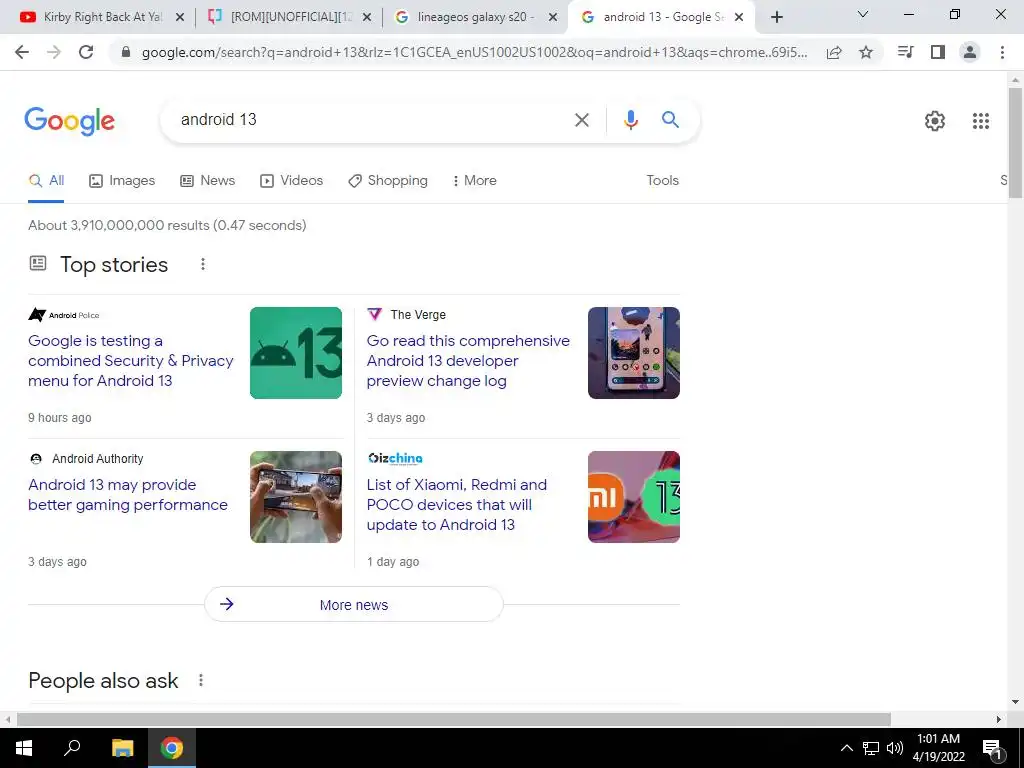Open Chrome three-dot menu

1002,52
